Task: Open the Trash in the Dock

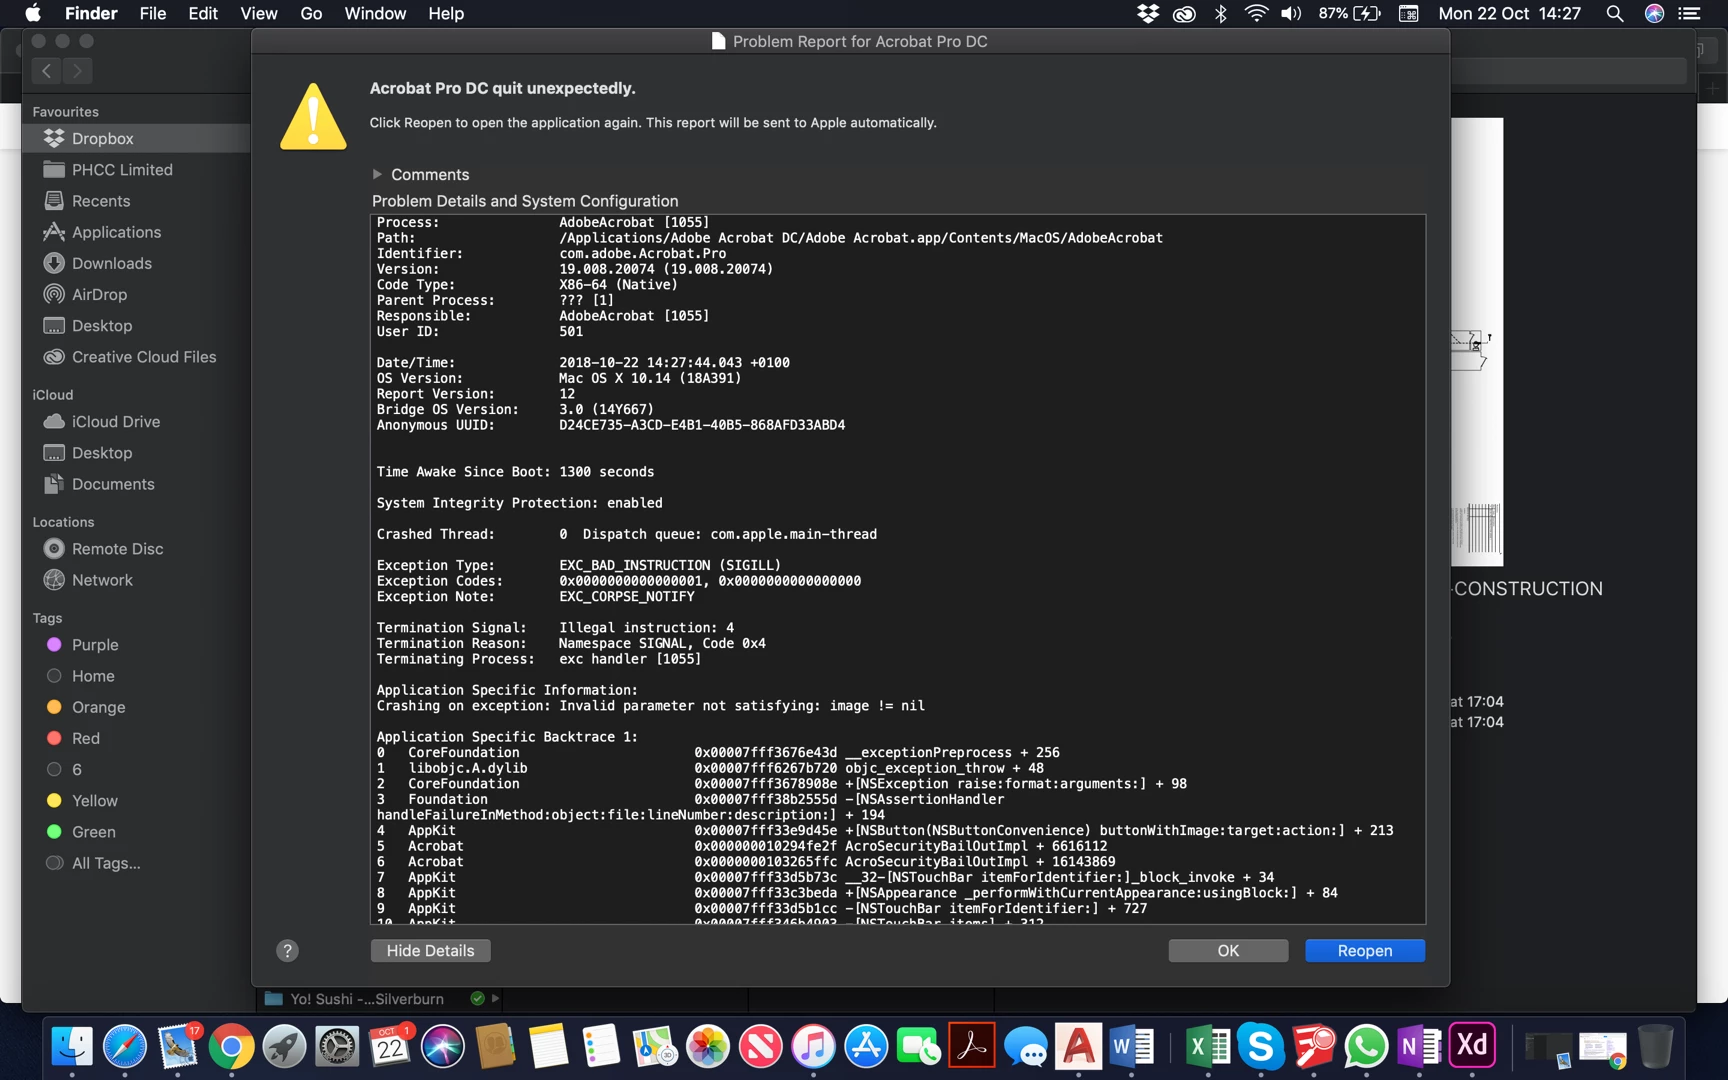Action: (1655, 1047)
